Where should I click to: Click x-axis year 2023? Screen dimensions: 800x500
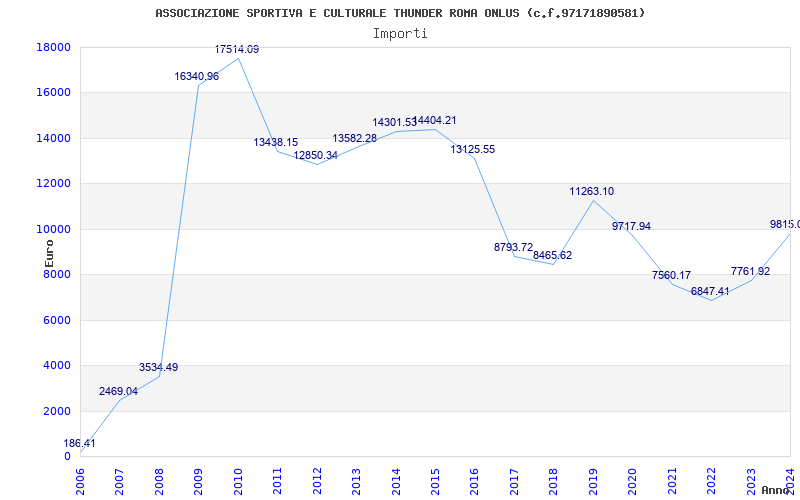point(751,481)
